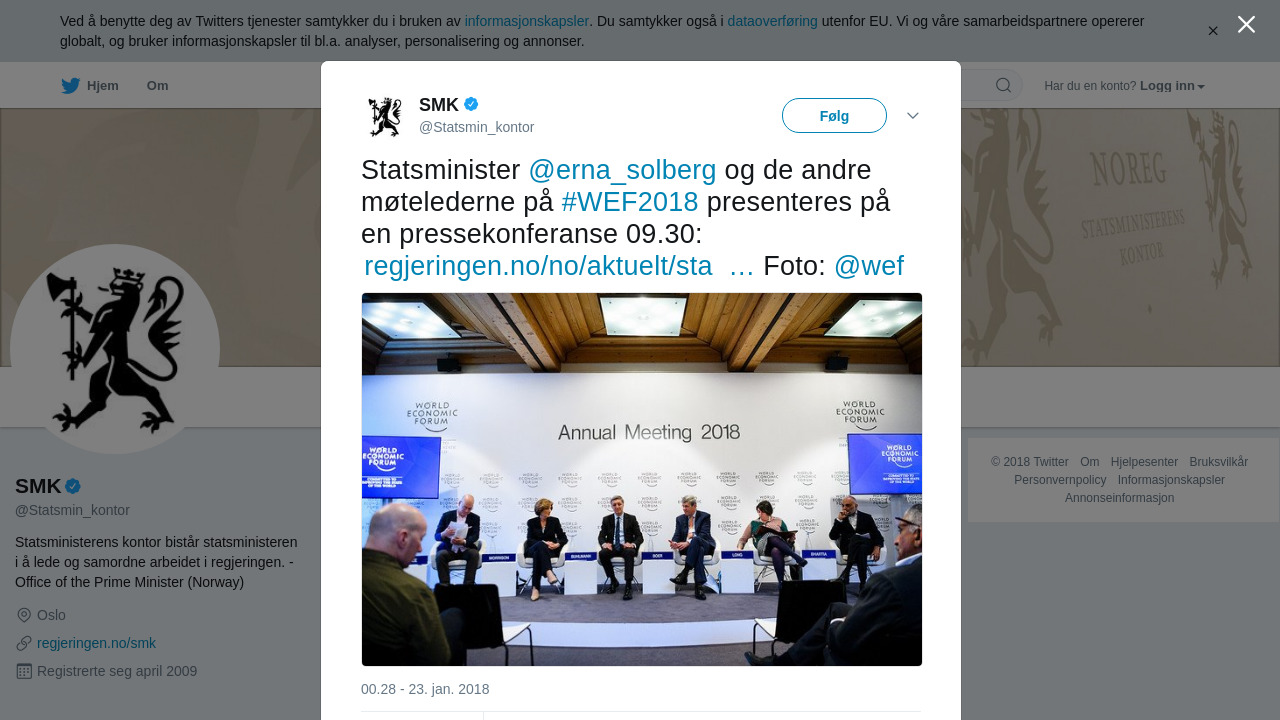
Task: Dismiss the cookie notice small X
Action: (1213, 31)
